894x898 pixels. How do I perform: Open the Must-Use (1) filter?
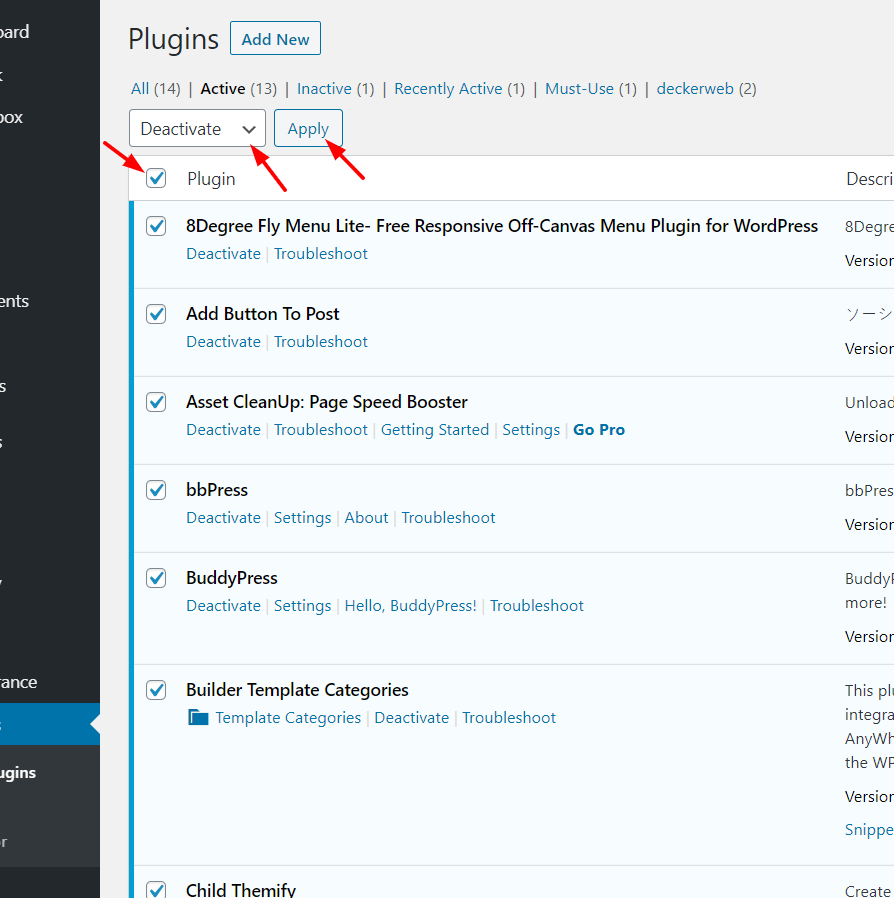591,89
